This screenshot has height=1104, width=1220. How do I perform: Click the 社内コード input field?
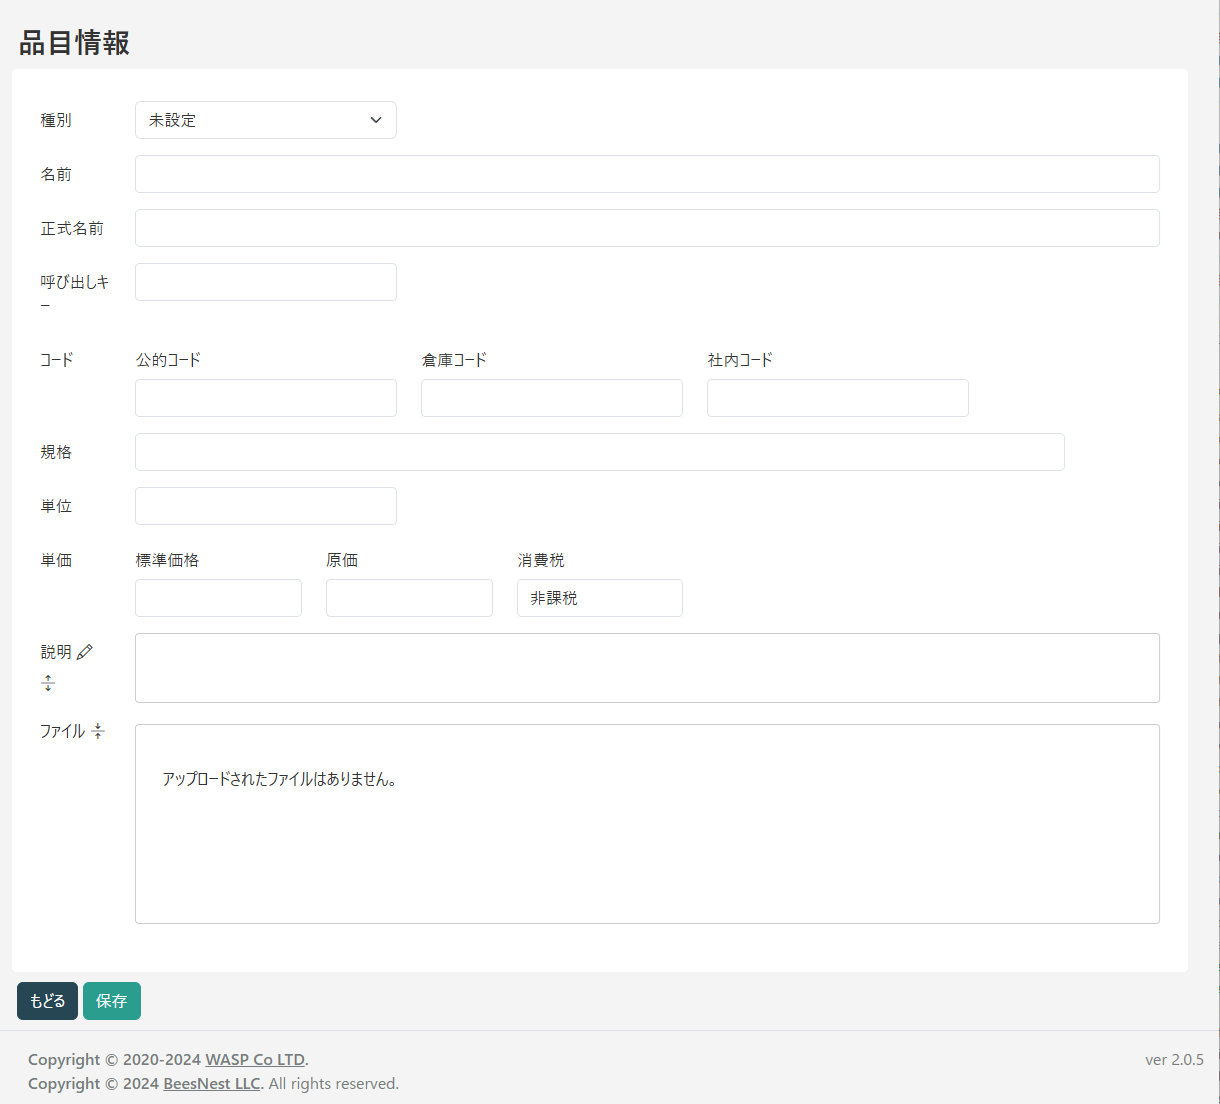tap(837, 397)
